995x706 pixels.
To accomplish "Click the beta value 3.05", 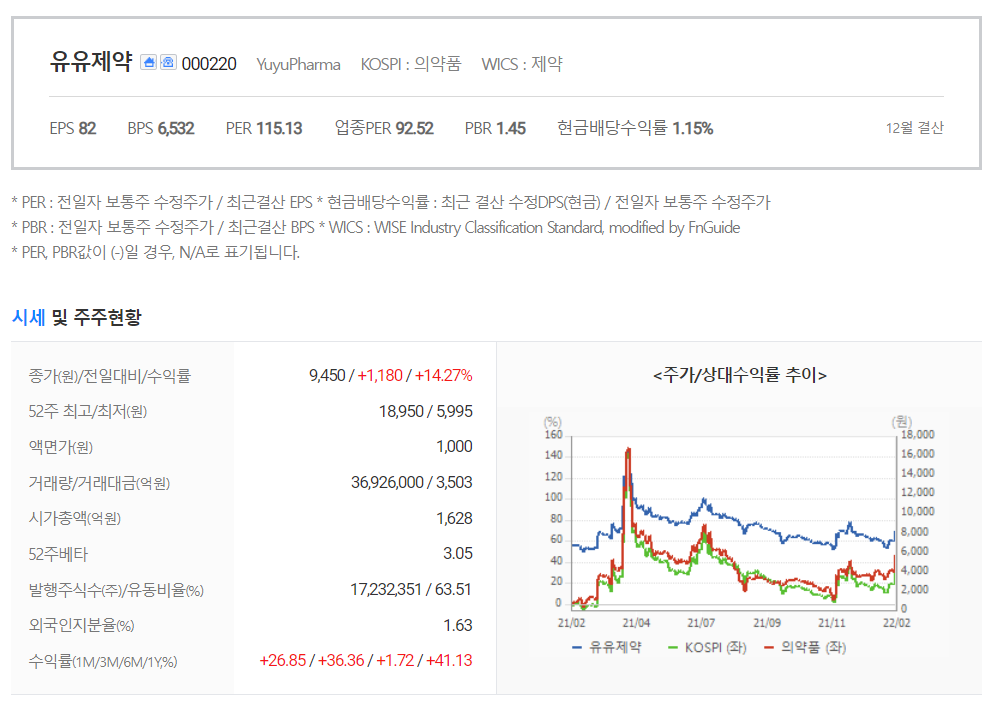I will coord(458,554).
